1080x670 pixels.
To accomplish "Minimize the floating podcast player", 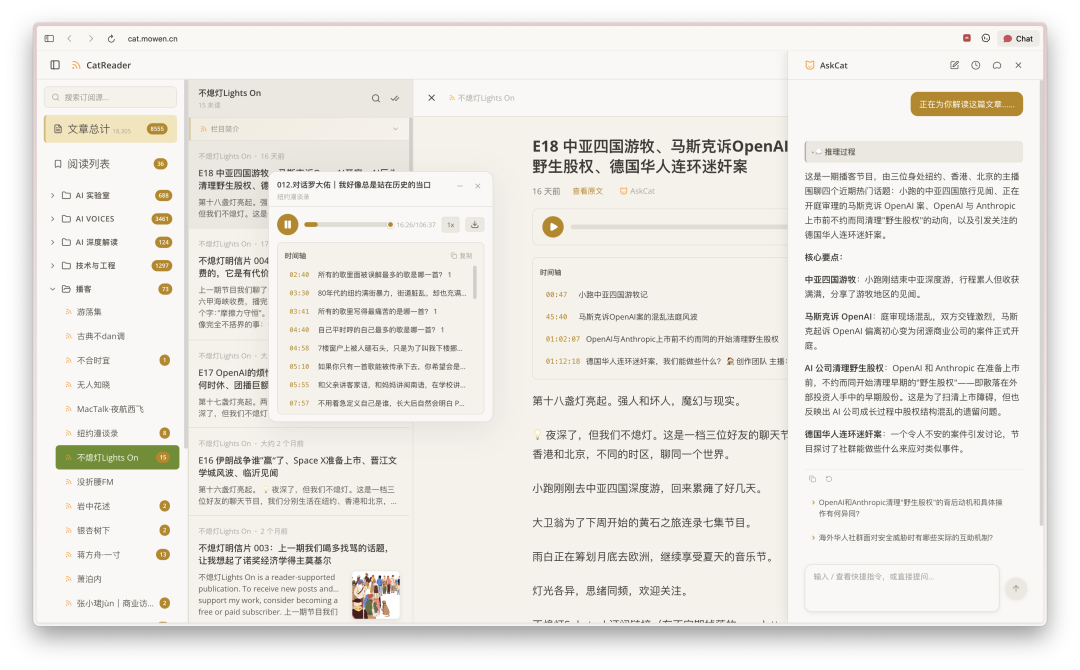I will [x=460, y=186].
